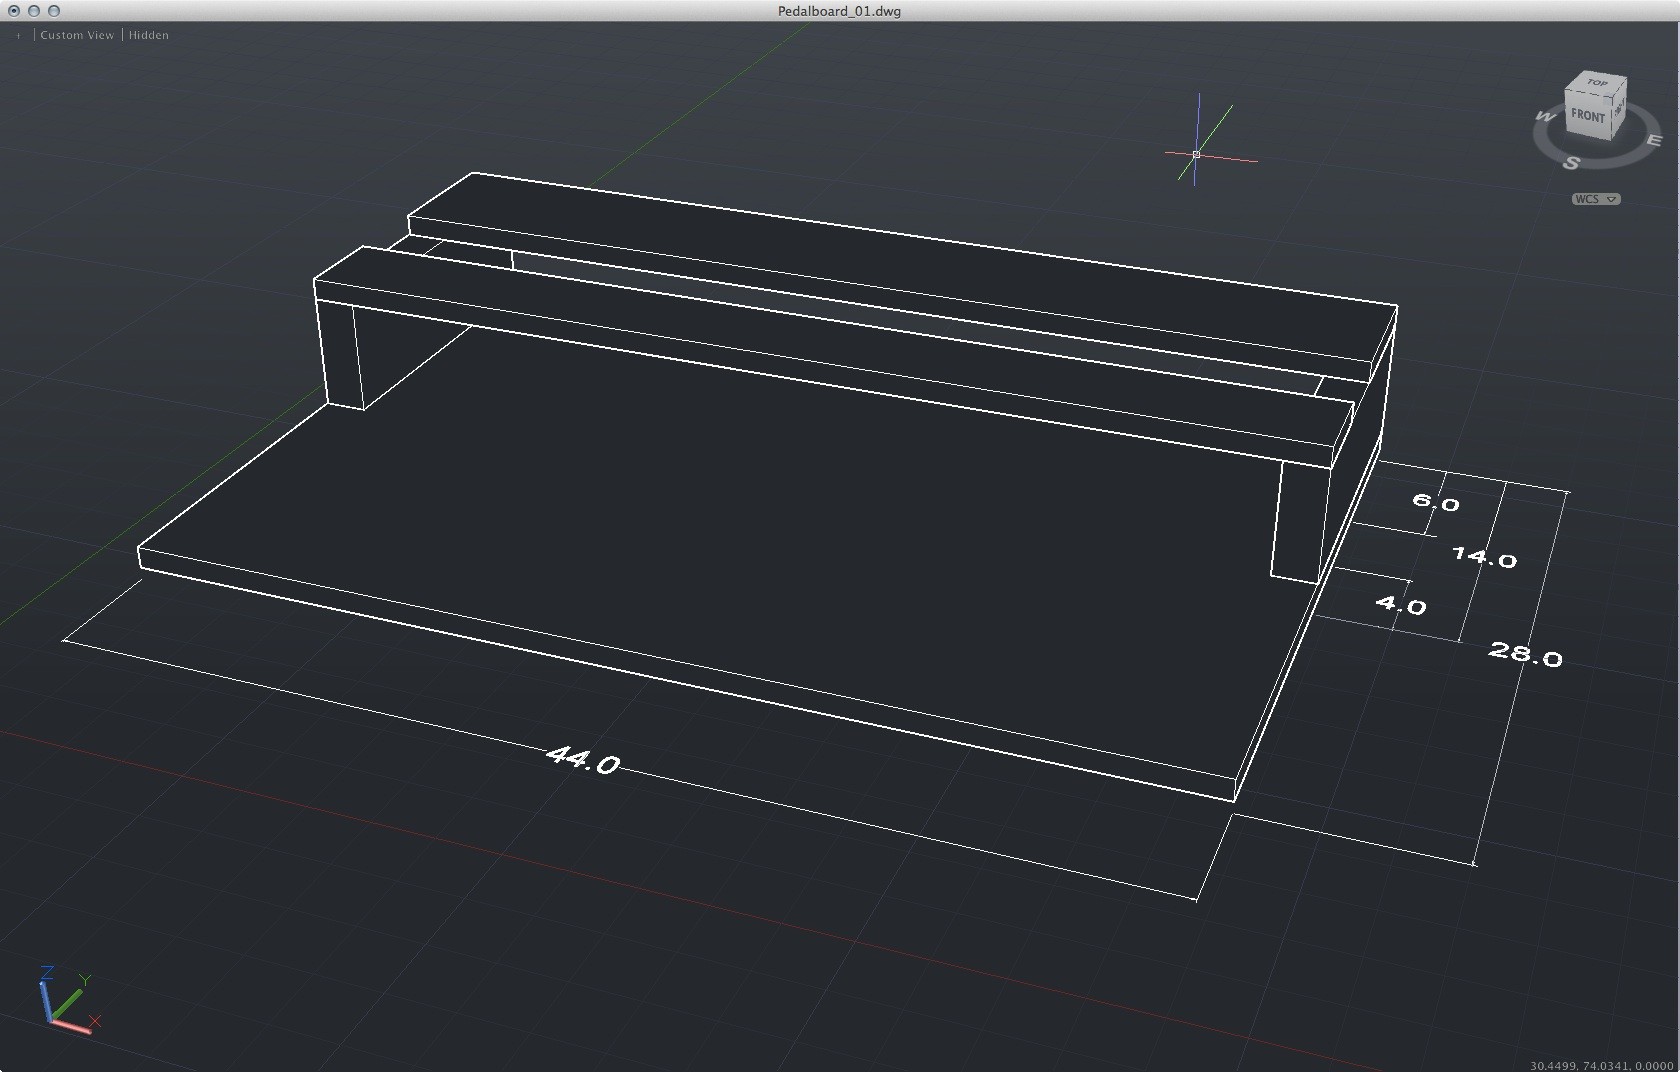The width and height of the screenshot is (1680, 1072).
Task: Select the 28.0 dimension text
Action: tap(1526, 654)
